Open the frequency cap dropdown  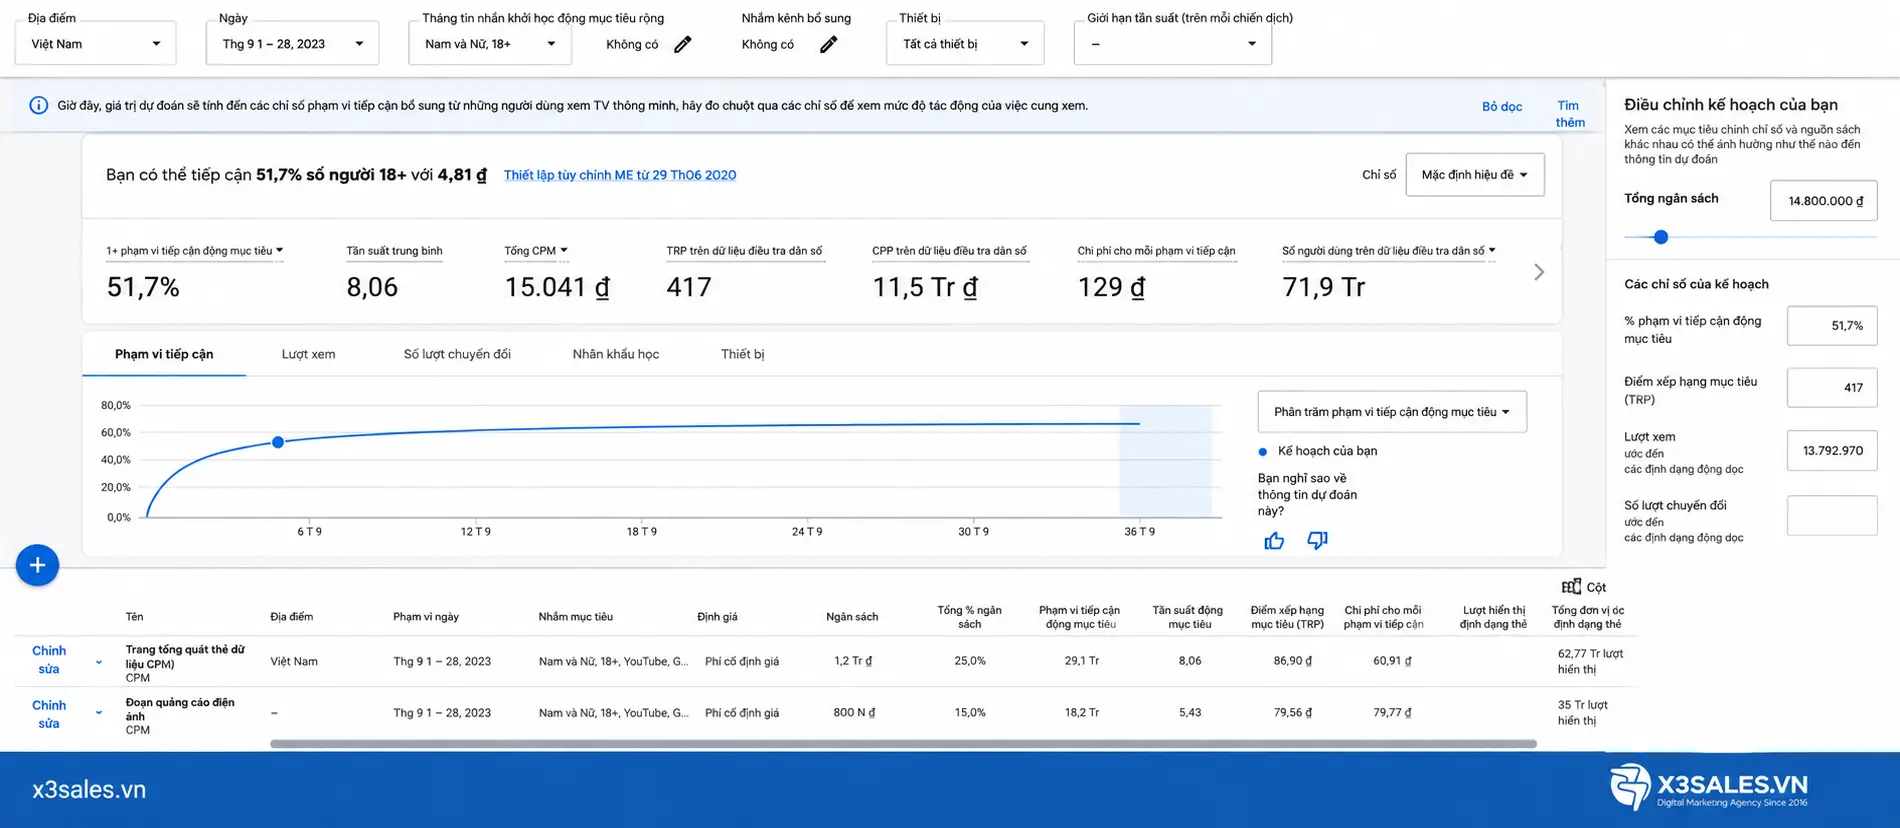1172,44
